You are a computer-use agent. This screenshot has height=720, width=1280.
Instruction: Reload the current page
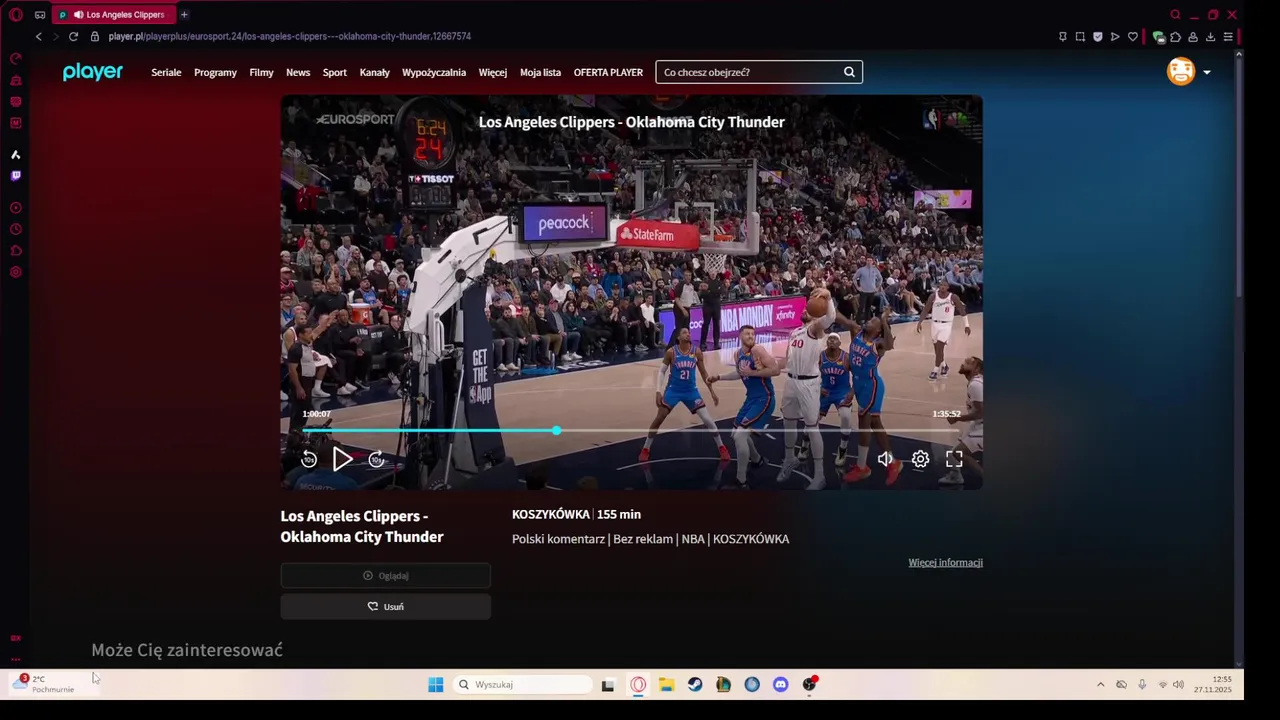(73, 37)
